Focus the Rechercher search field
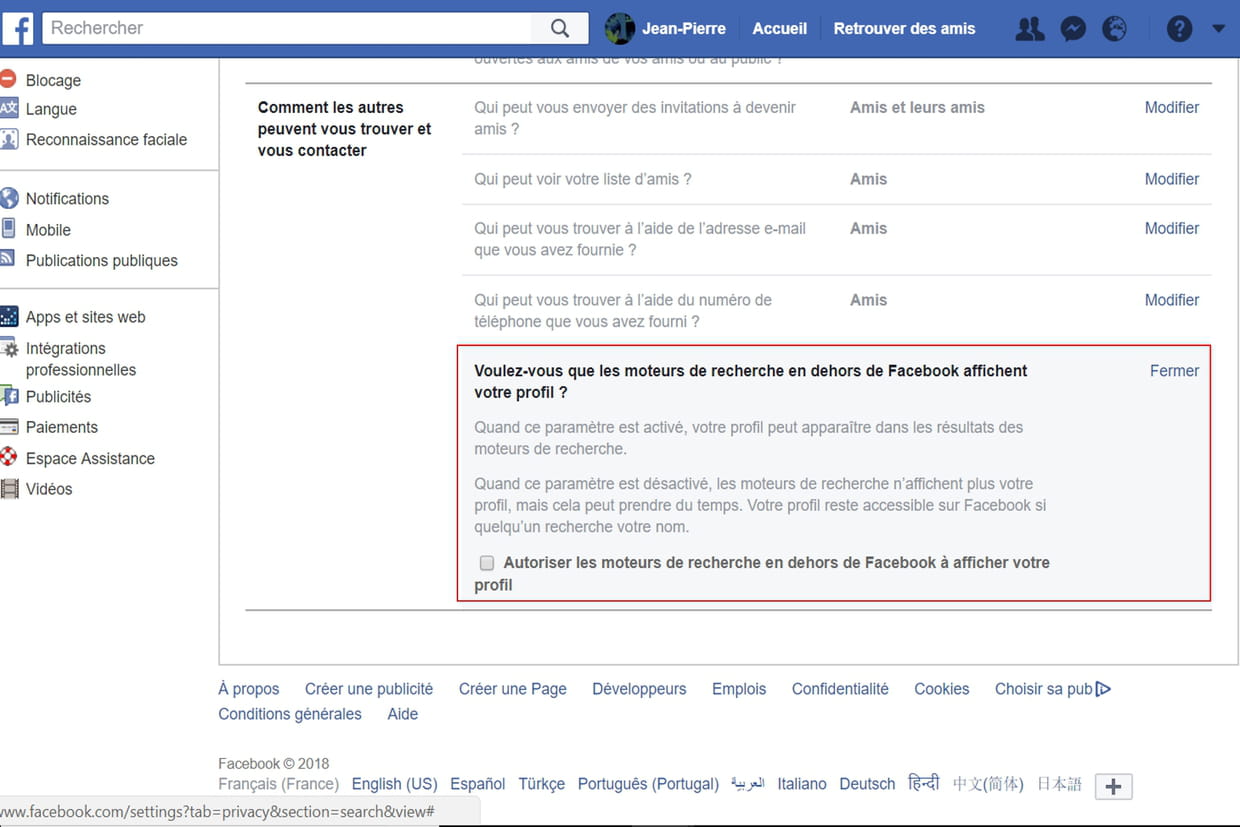Image resolution: width=1240 pixels, height=827 pixels. tap(288, 28)
